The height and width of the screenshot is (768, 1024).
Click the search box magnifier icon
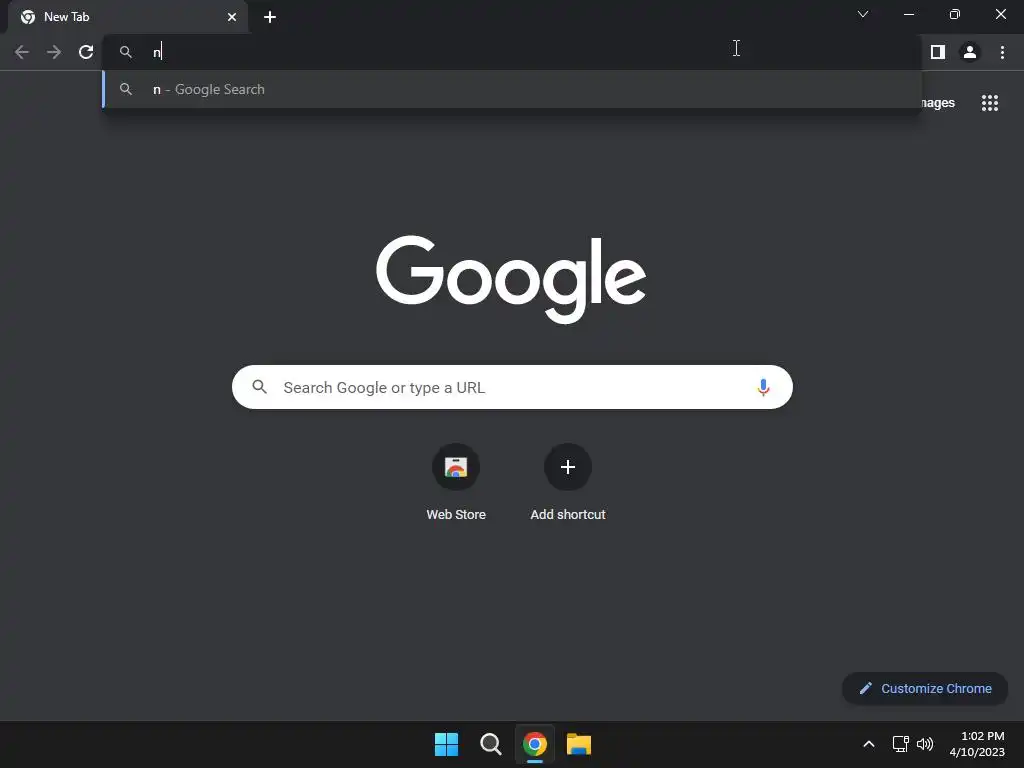point(259,387)
